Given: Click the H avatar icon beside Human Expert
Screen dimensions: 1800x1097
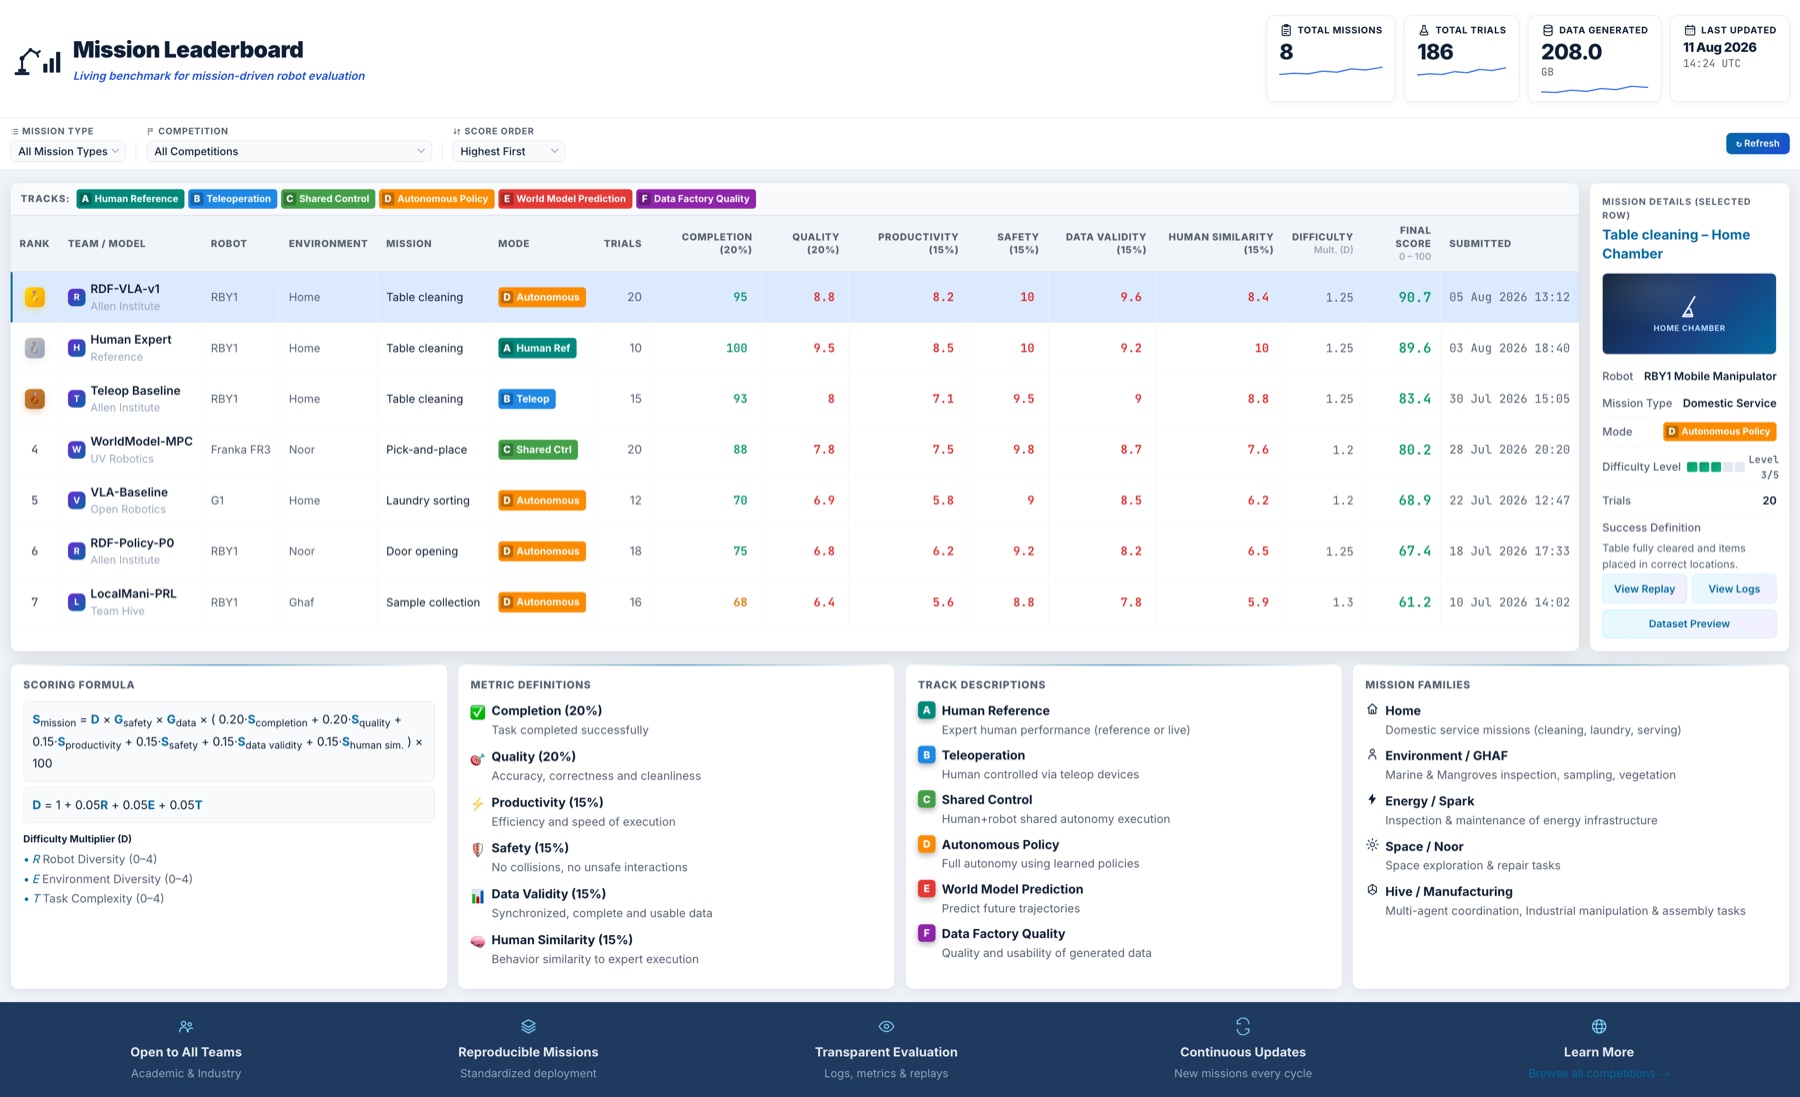Looking at the screenshot, I should [x=76, y=348].
